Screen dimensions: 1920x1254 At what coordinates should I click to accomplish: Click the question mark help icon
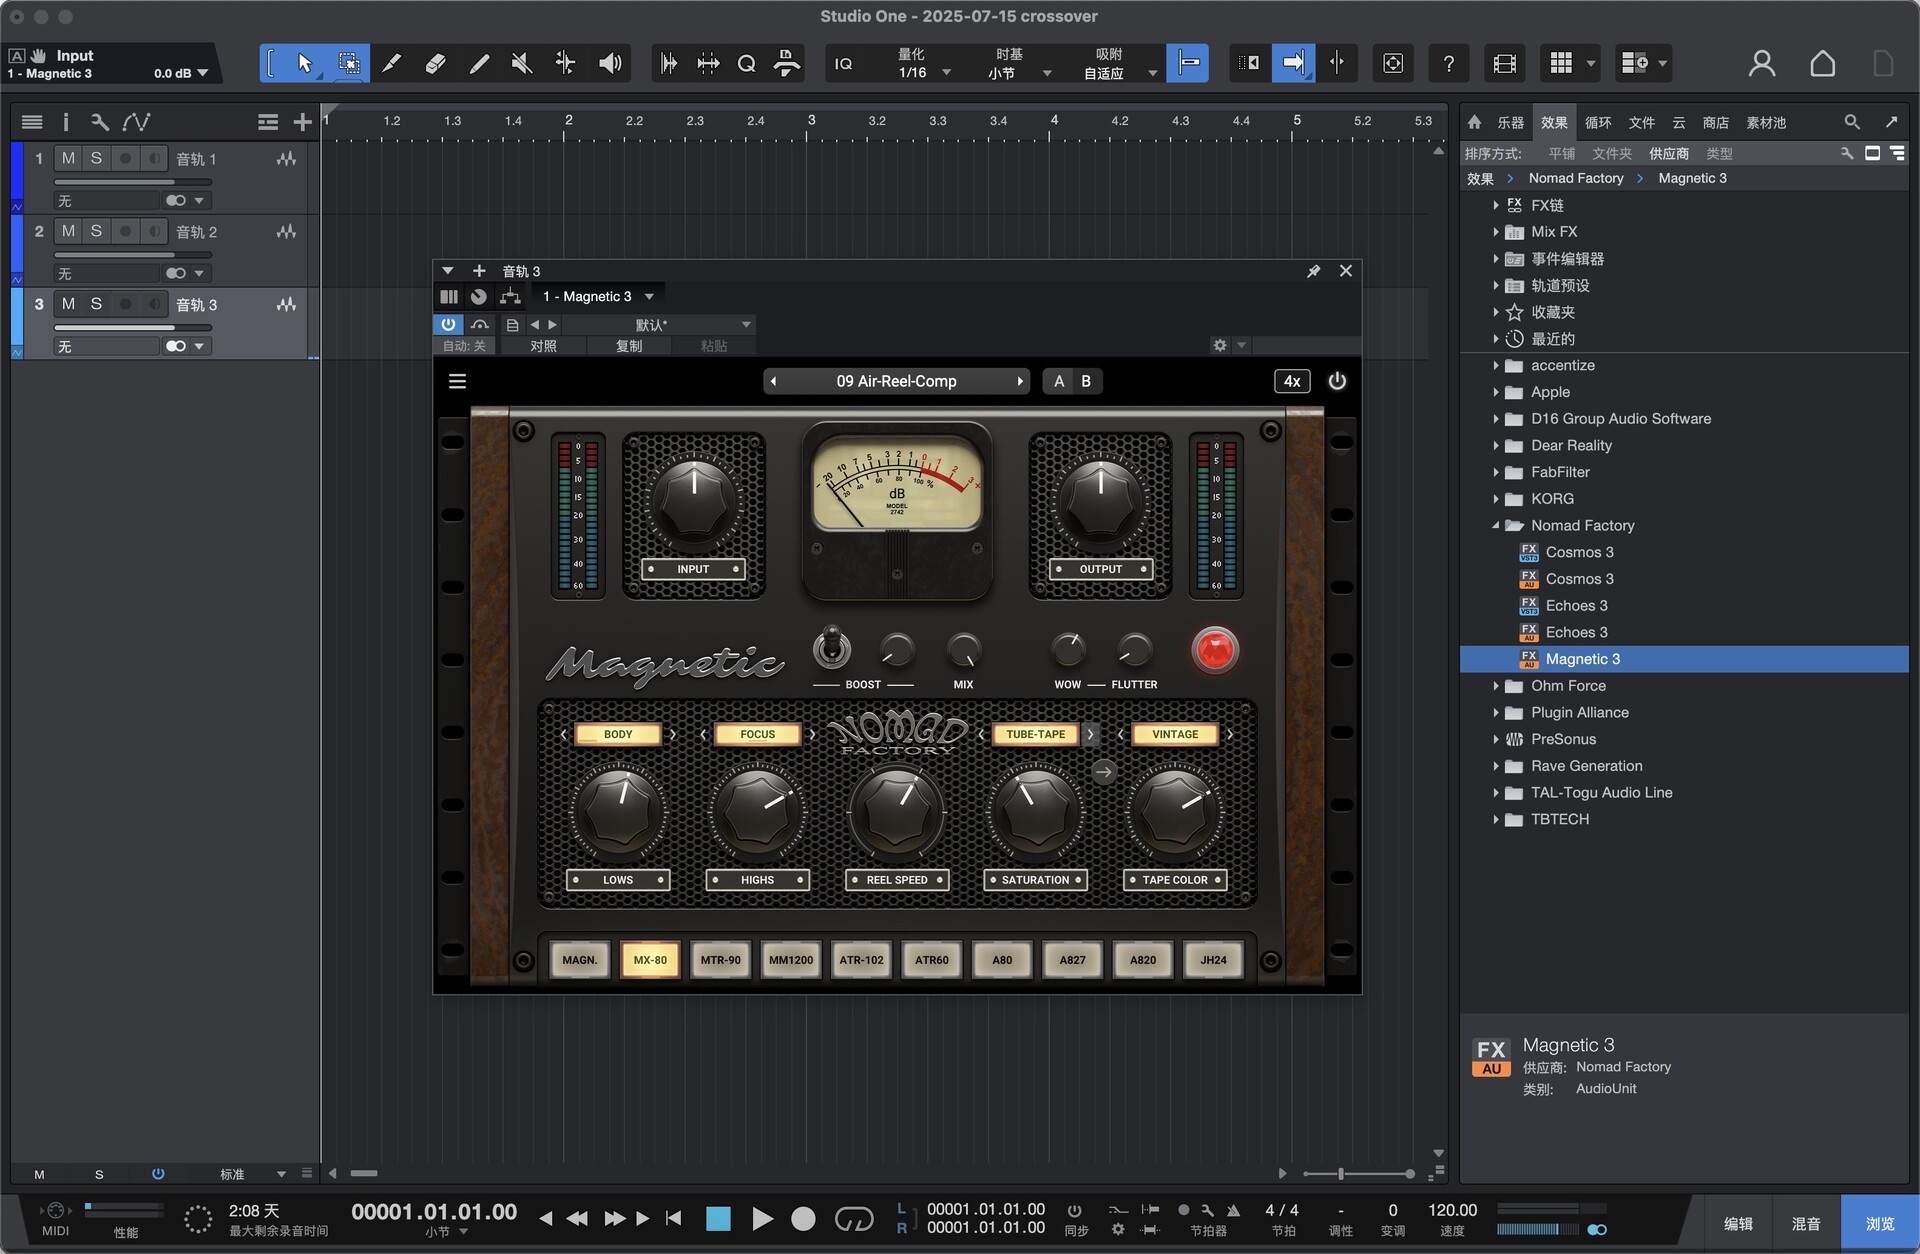pos(1448,64)
